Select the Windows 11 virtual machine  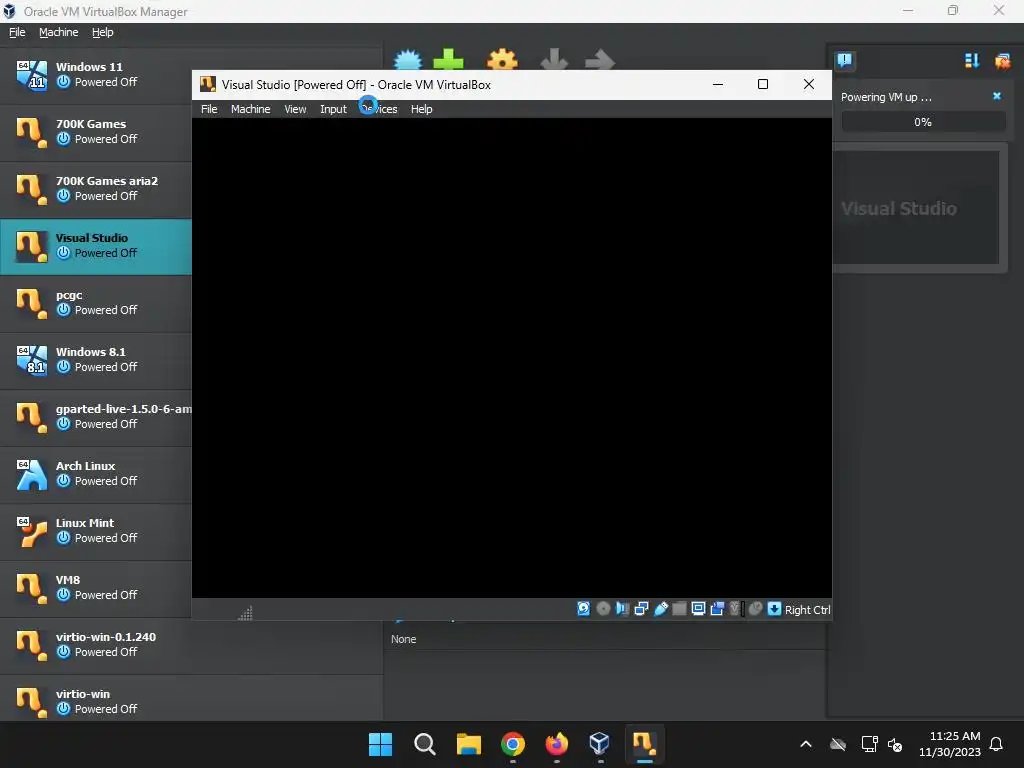(96, 75)
